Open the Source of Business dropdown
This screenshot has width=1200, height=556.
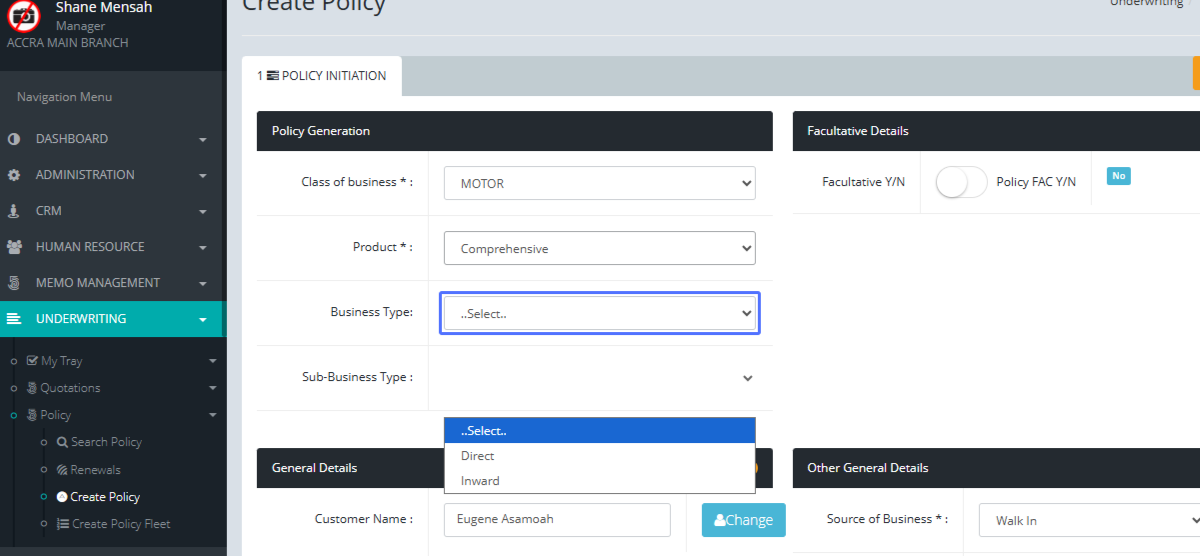click(x=1090, y=520)
